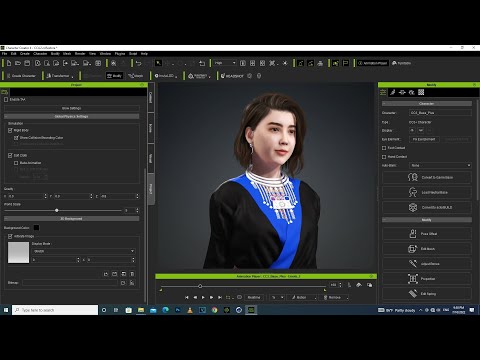
Task: Click the background image gray thumbnail
Action: 18,252
